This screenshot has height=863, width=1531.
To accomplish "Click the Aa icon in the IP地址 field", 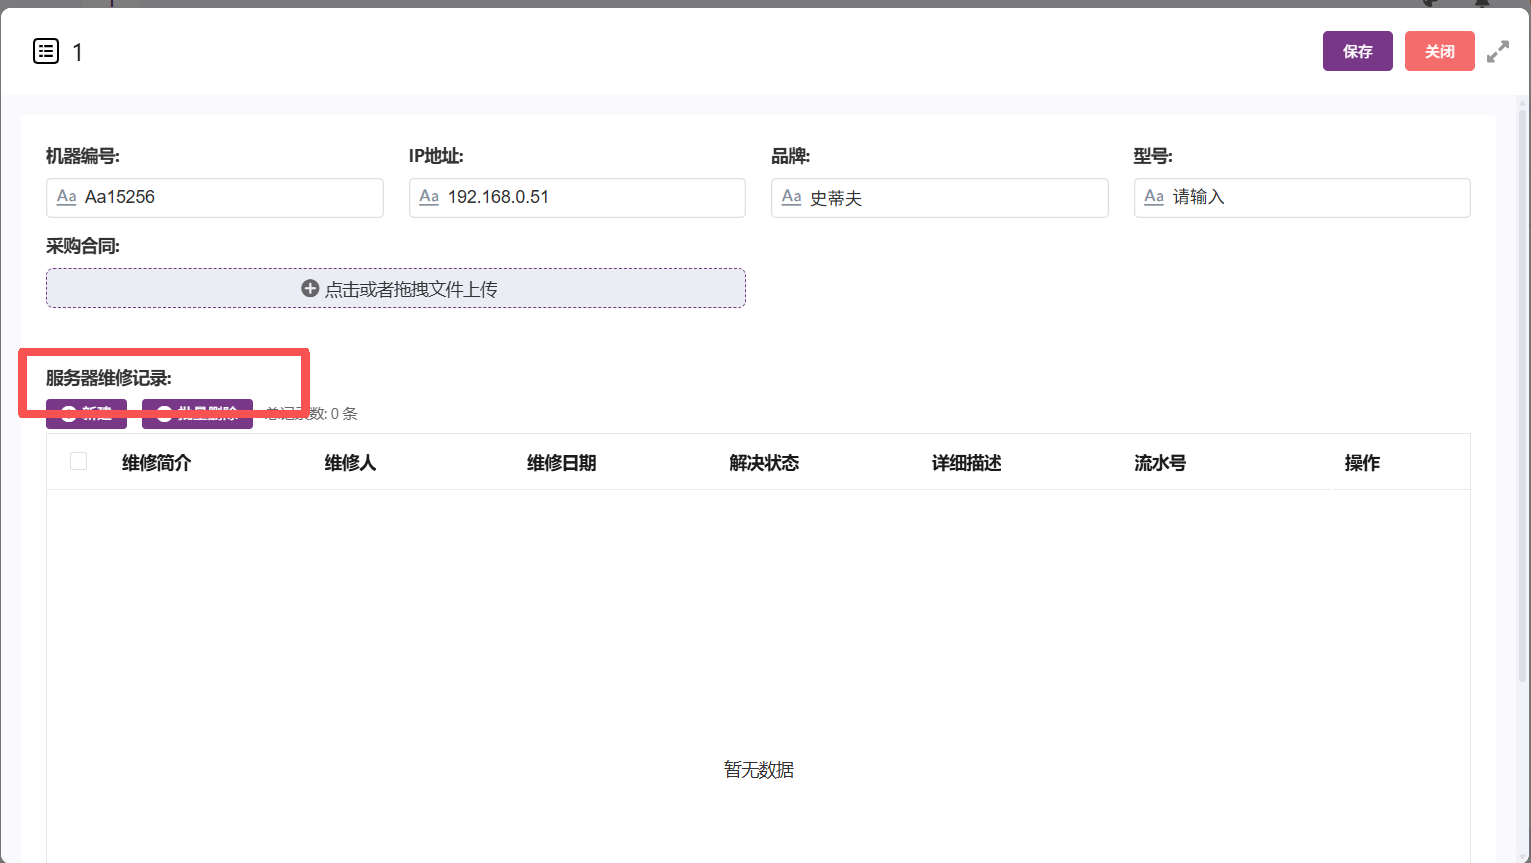I will point(429,197).
